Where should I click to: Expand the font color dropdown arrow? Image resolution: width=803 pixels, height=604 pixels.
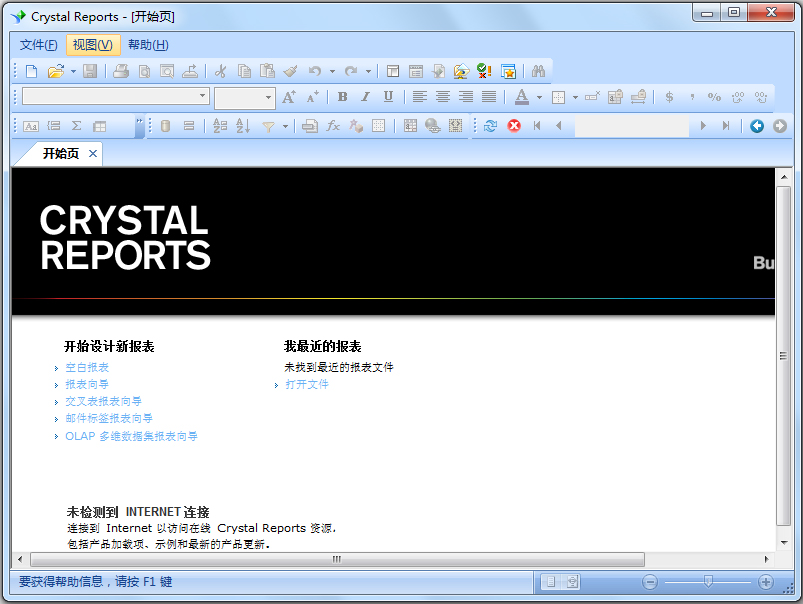coord(538,97)
